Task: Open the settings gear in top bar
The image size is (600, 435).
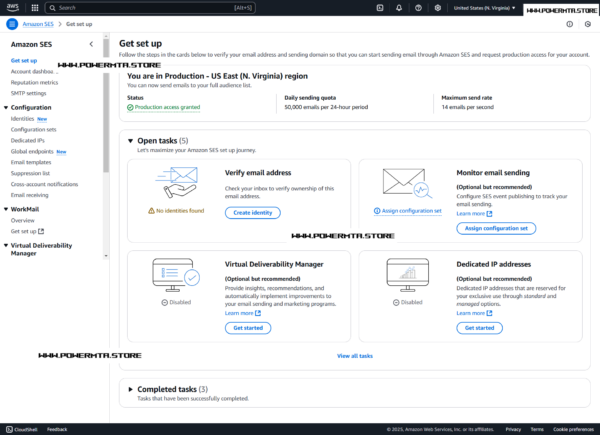Action: (438, 8)
